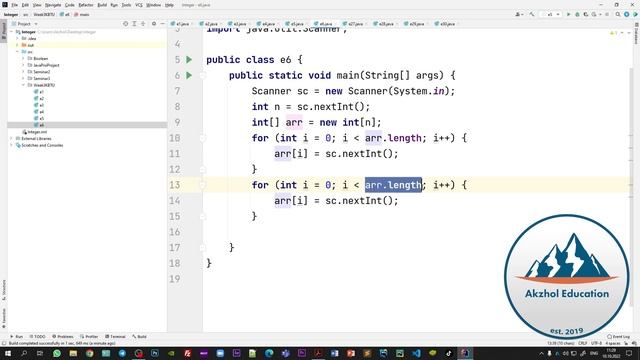Open the run configuration dropdown
Image resolution: width=640 pixels, height=360 pixels.
tap(551, 14)
